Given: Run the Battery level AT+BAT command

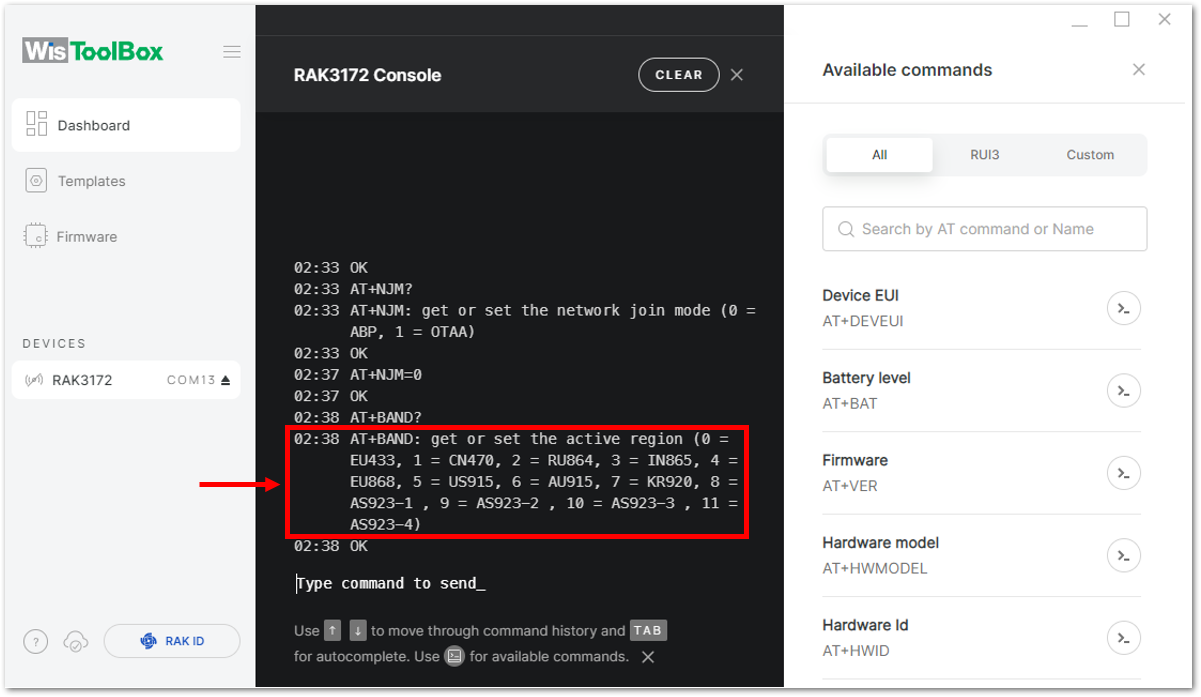Looking at the screenshot, I should coord(1124,391).
